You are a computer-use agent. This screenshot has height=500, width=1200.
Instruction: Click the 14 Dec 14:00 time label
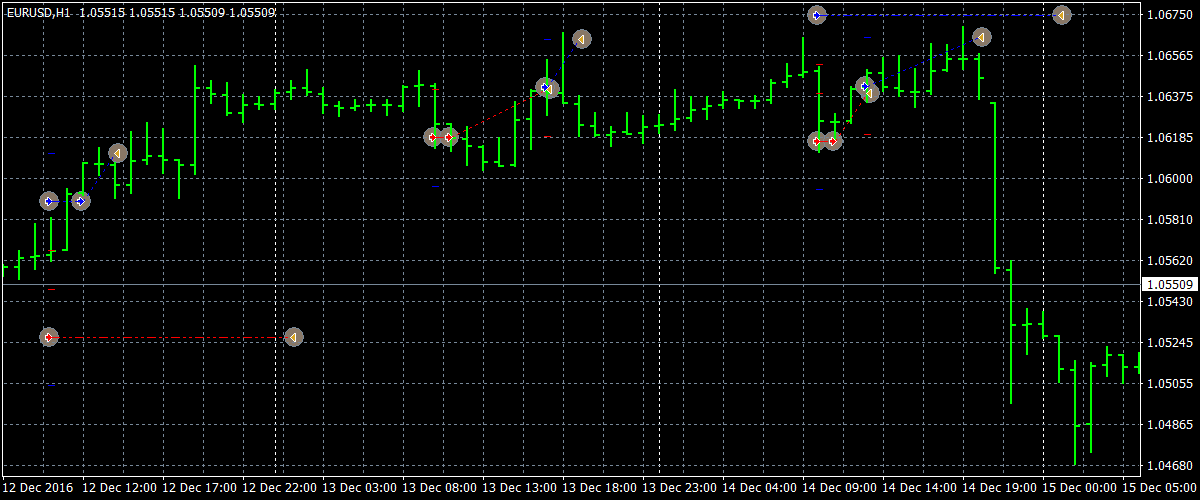[919, 488]
